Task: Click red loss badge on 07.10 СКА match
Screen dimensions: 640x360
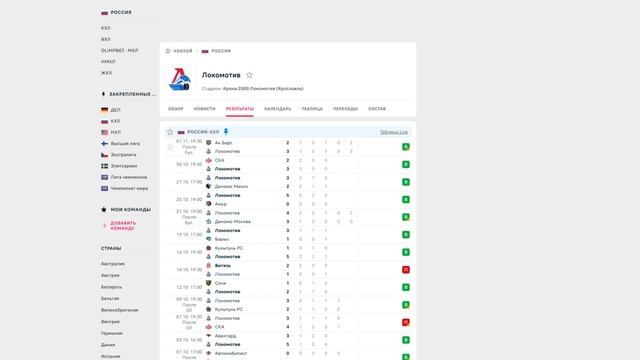Action: tap(406, 322)
